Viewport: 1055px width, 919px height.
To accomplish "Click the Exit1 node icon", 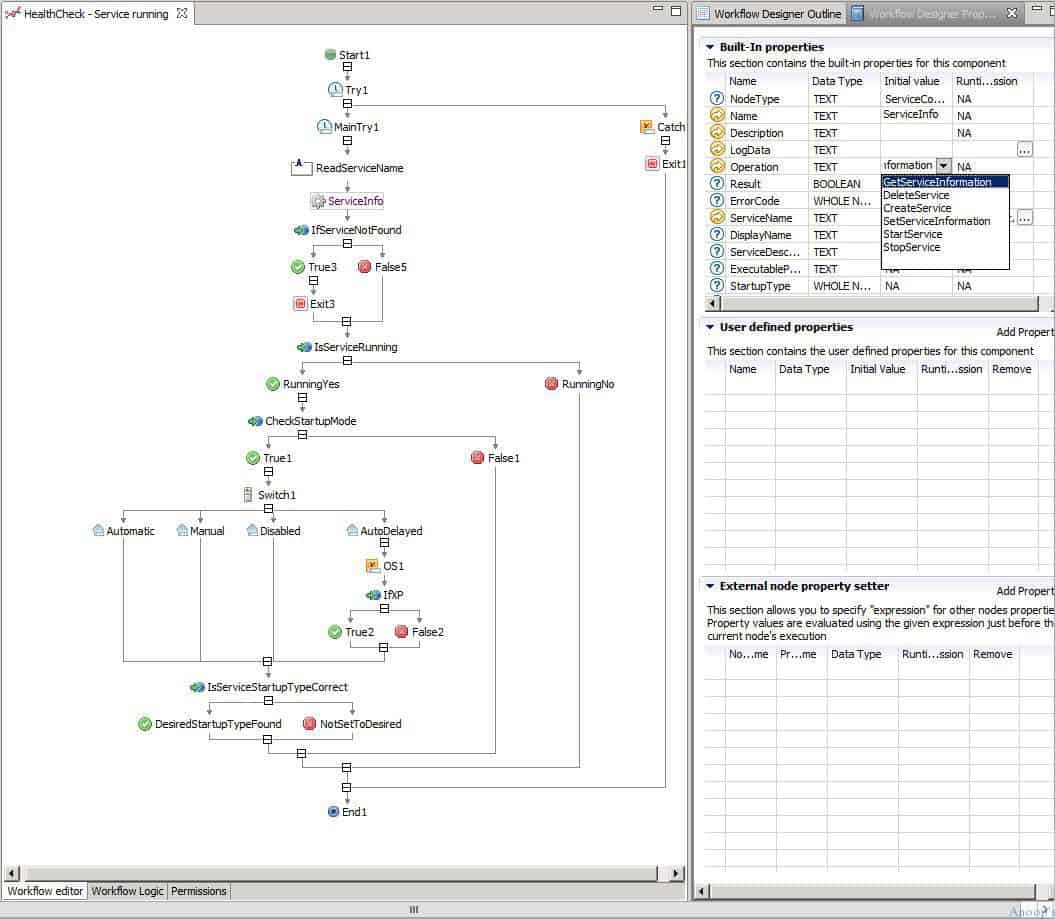I will click(x=652, y=163).
